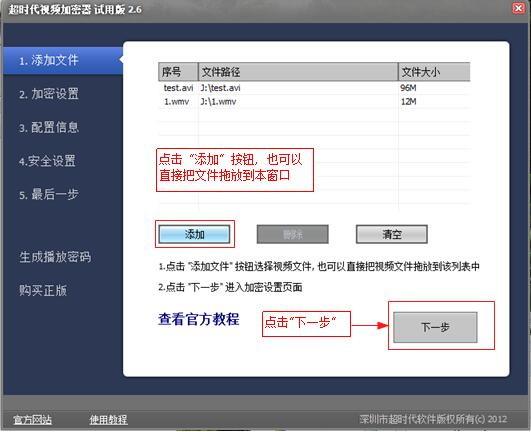This screenshot has height=432, width=531.
Task: Jump to step 5. 最后一步
Action: click(49, 194)
